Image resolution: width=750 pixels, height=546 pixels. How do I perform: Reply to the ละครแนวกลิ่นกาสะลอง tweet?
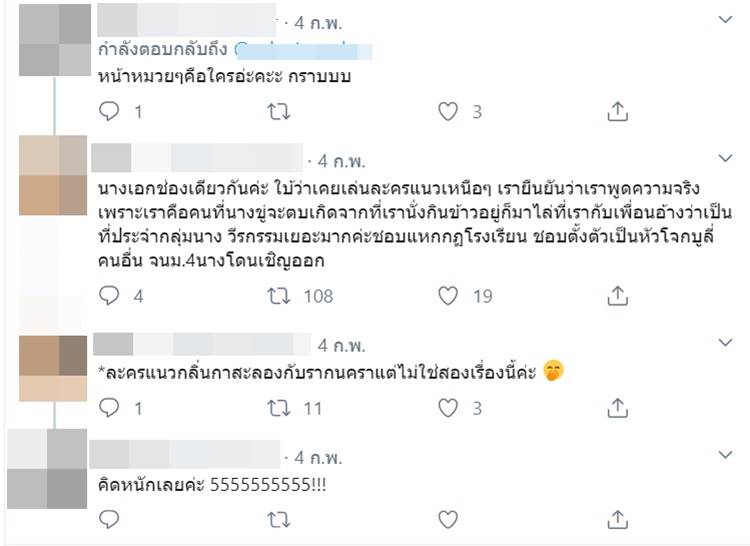(x=110, y=408)
